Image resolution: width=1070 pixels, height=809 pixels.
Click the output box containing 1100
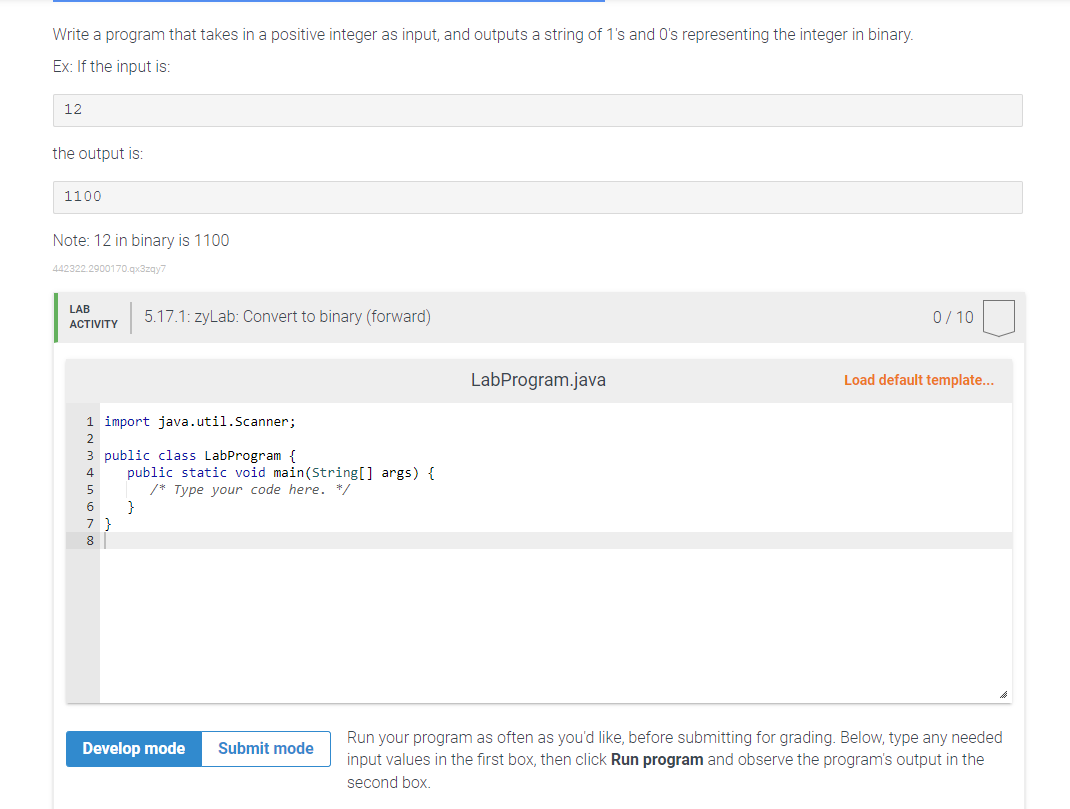[537, 197]
